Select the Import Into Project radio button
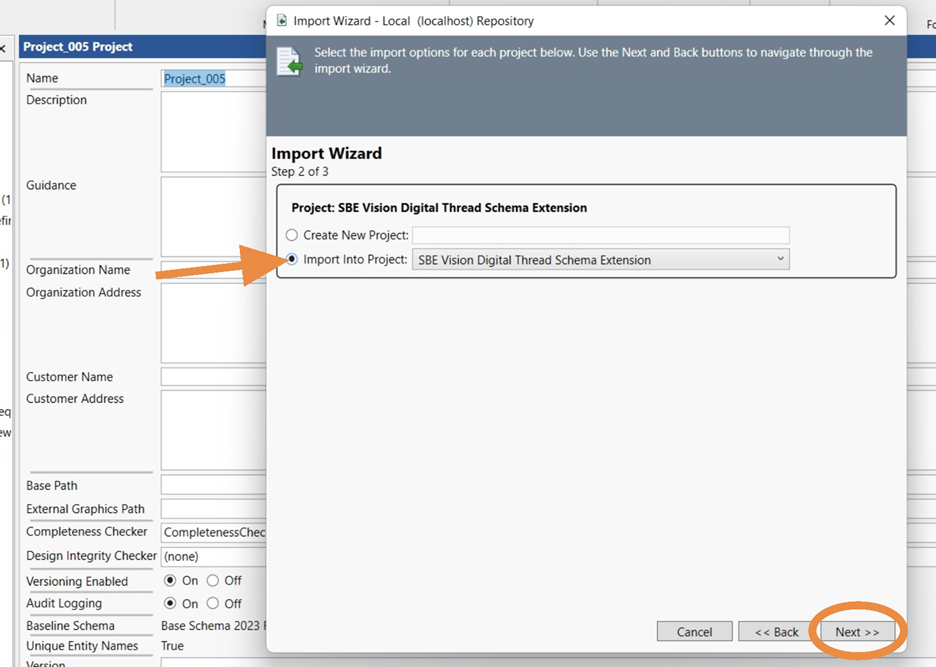This screenshot has width=936, height=667. tap(292, 260)
